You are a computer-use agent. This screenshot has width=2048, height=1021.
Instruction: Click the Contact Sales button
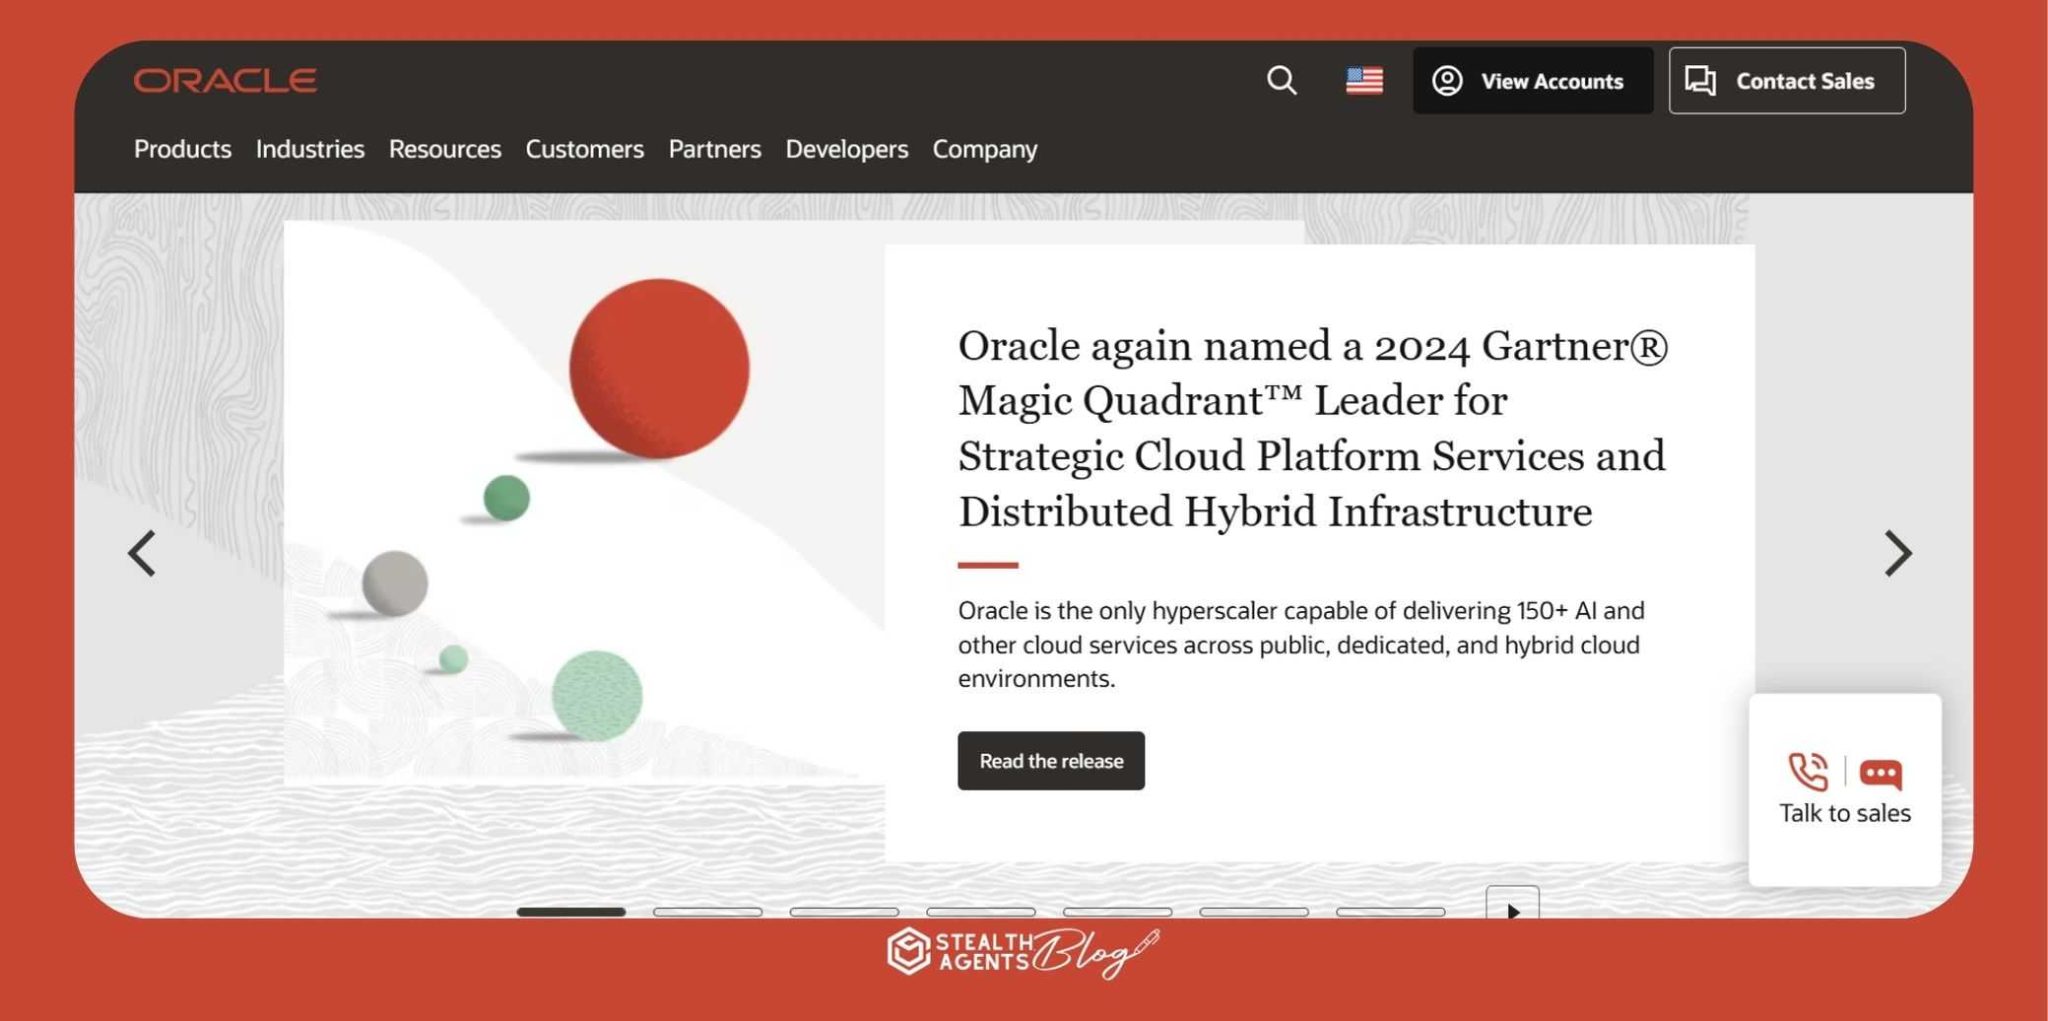(1786, 81)
